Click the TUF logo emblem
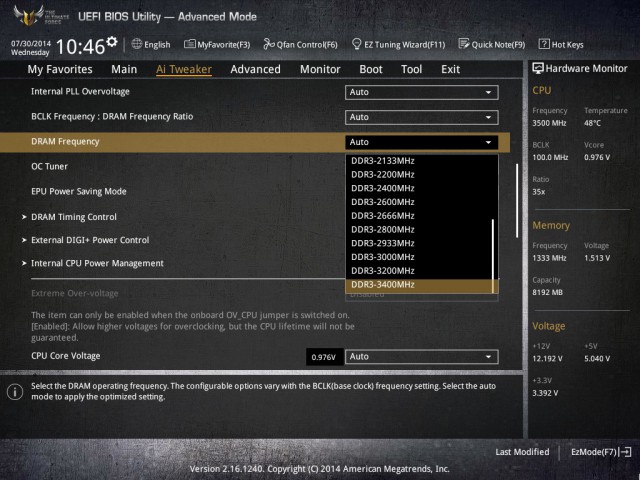This screenshot has height=480, width=640. 28,16
